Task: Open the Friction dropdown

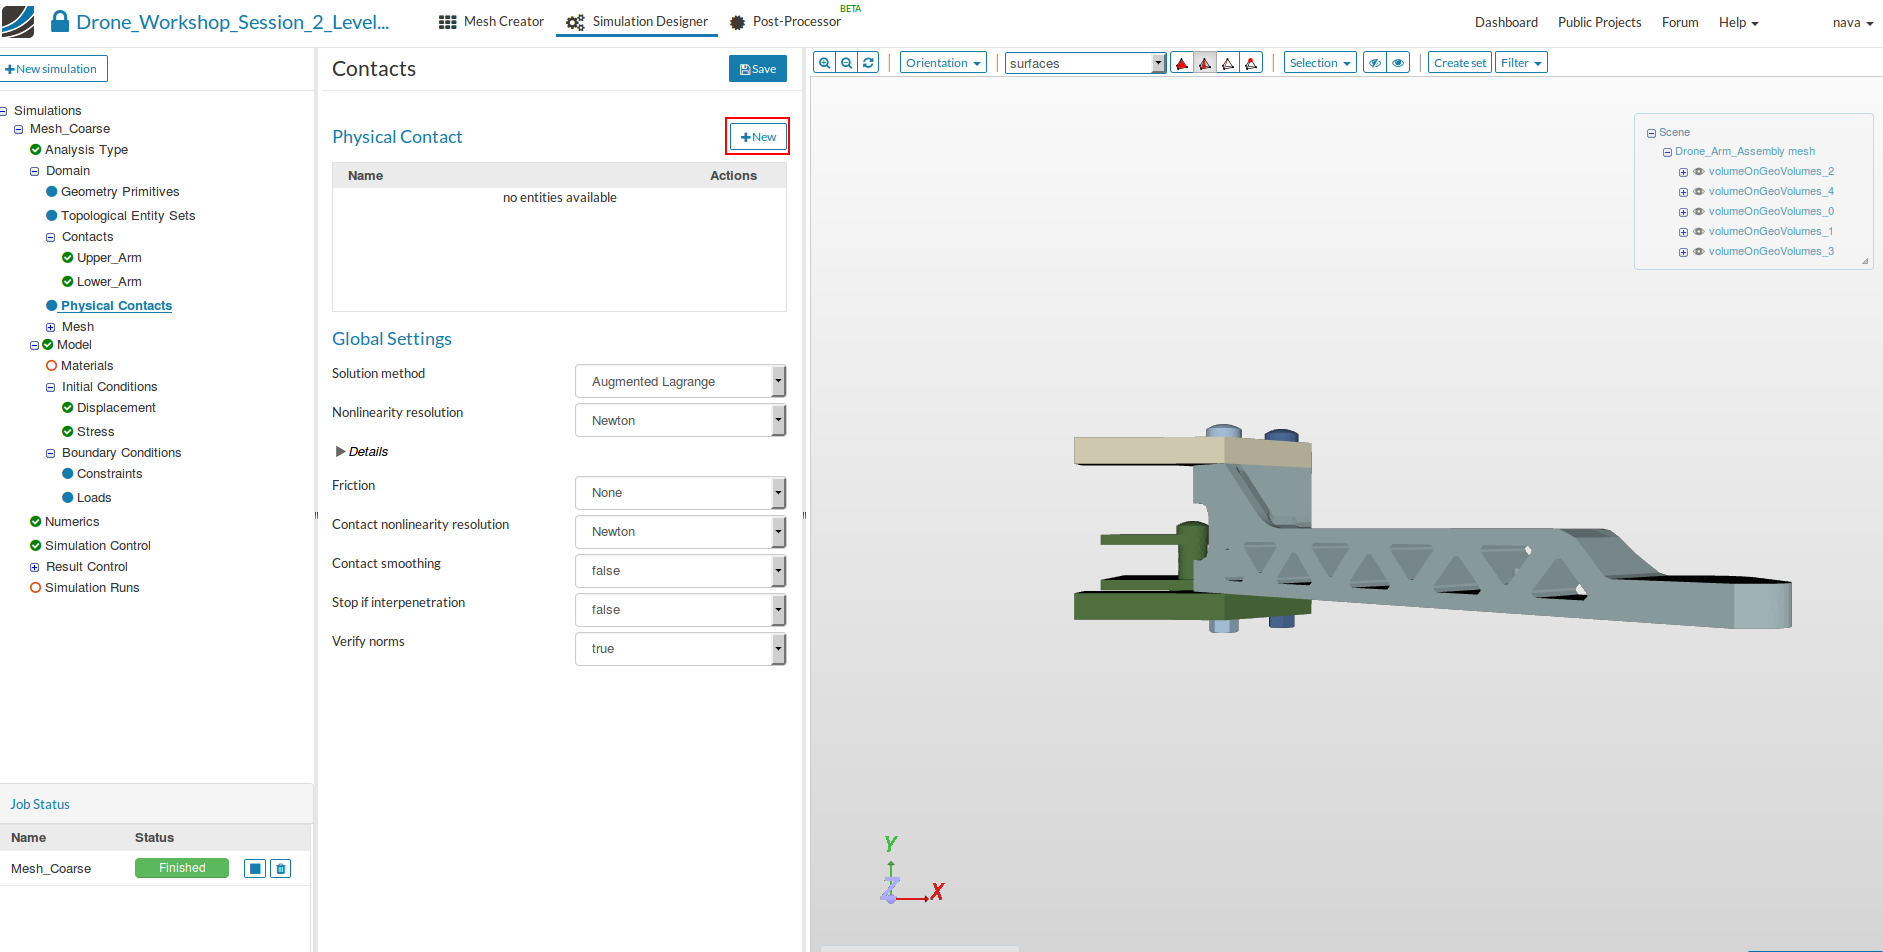Action: (680, 493)
